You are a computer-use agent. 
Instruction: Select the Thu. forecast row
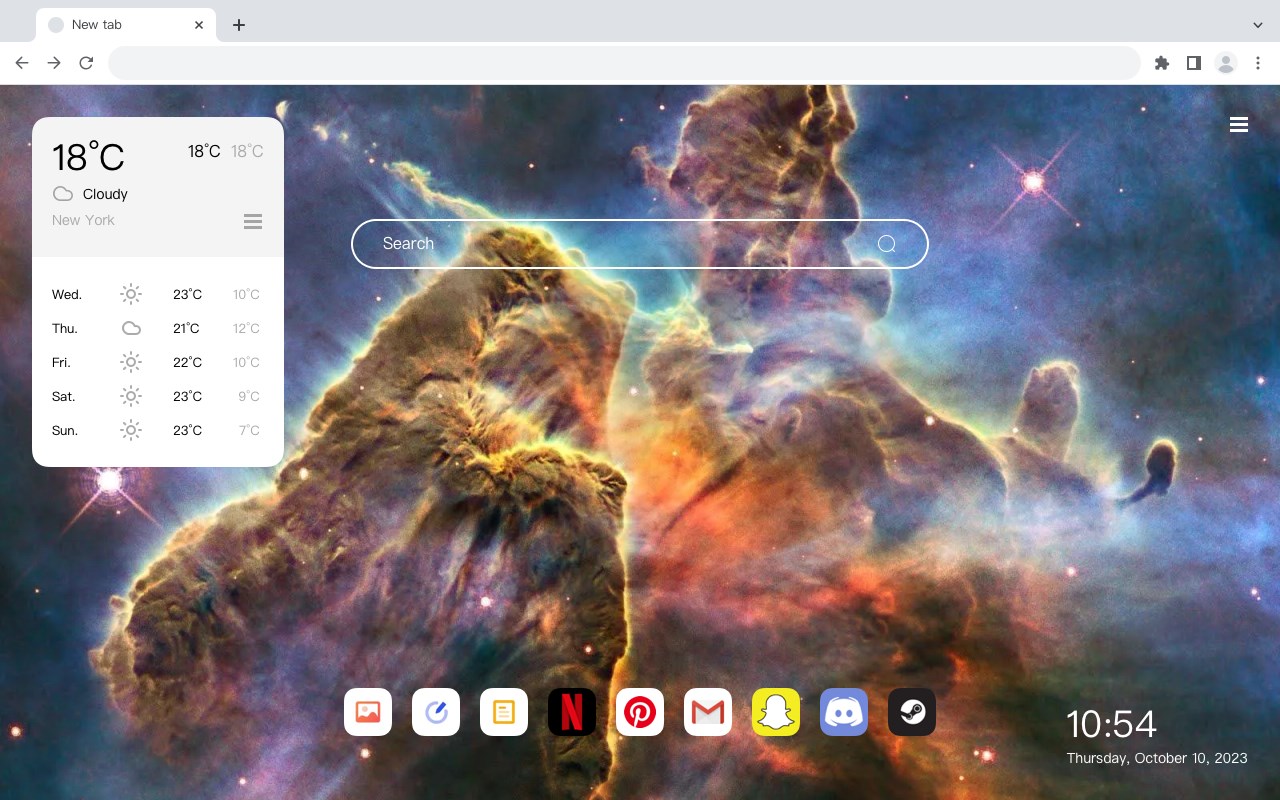[x=157, y=328]
